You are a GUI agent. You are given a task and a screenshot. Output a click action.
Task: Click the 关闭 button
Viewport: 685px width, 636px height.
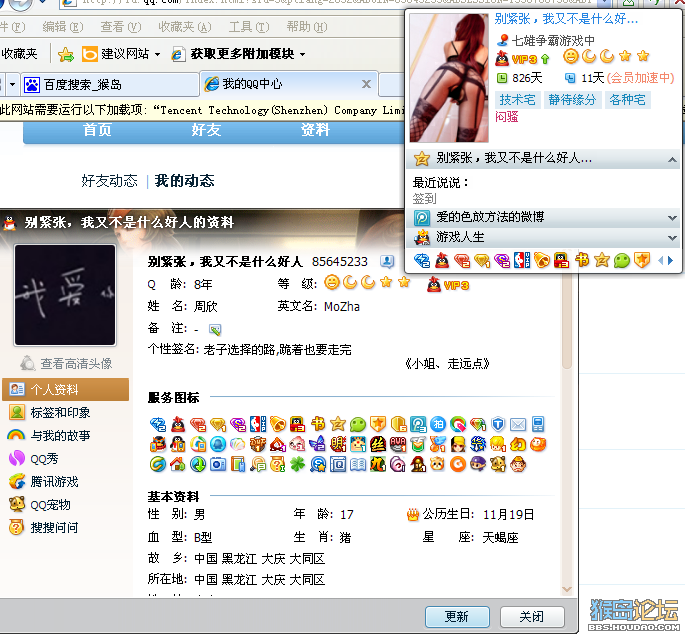[532, 616]
